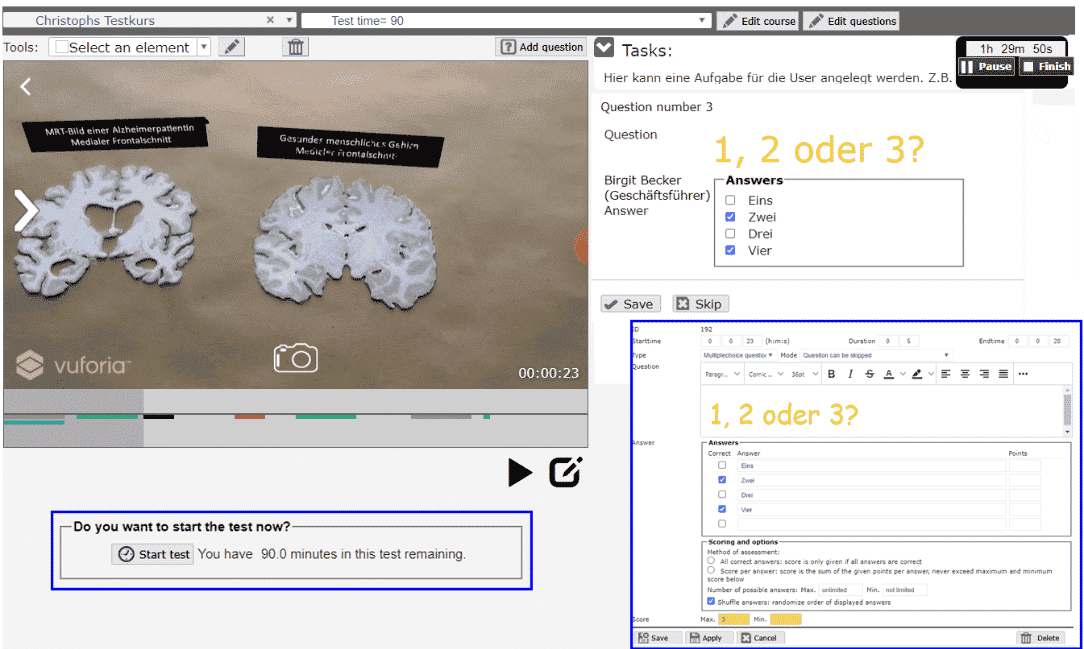Click the camera snapshot icon on video
The height and width of the screenshot is (649, 1084).
296,358
